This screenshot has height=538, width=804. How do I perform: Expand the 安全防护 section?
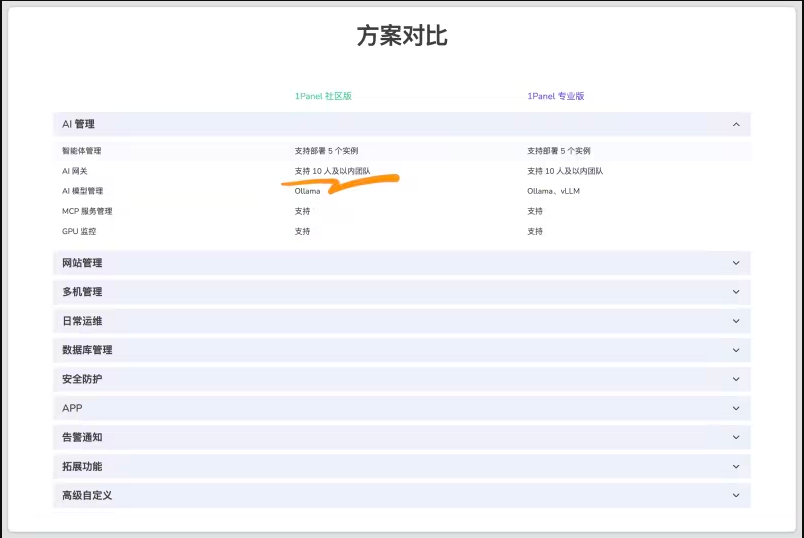(401, 379)
